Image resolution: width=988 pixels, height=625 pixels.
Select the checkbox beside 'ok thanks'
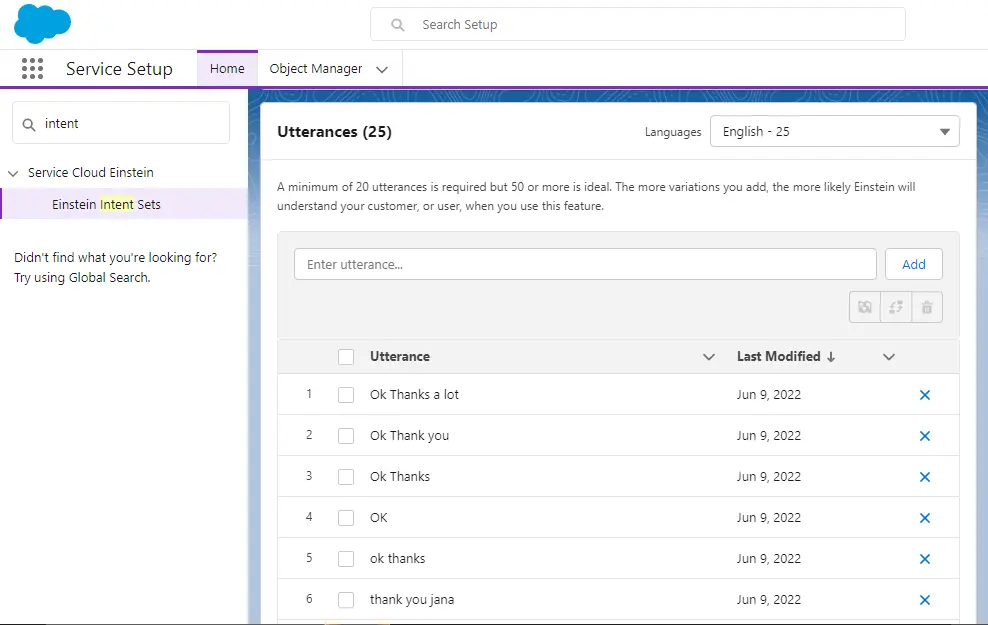tap(346, 559)
